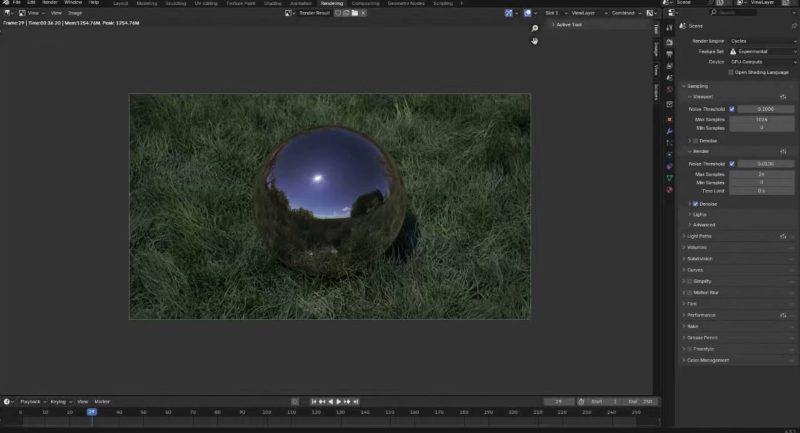Jump to the first frame
This screenshot has width=800, height=433.
point(313,402)
